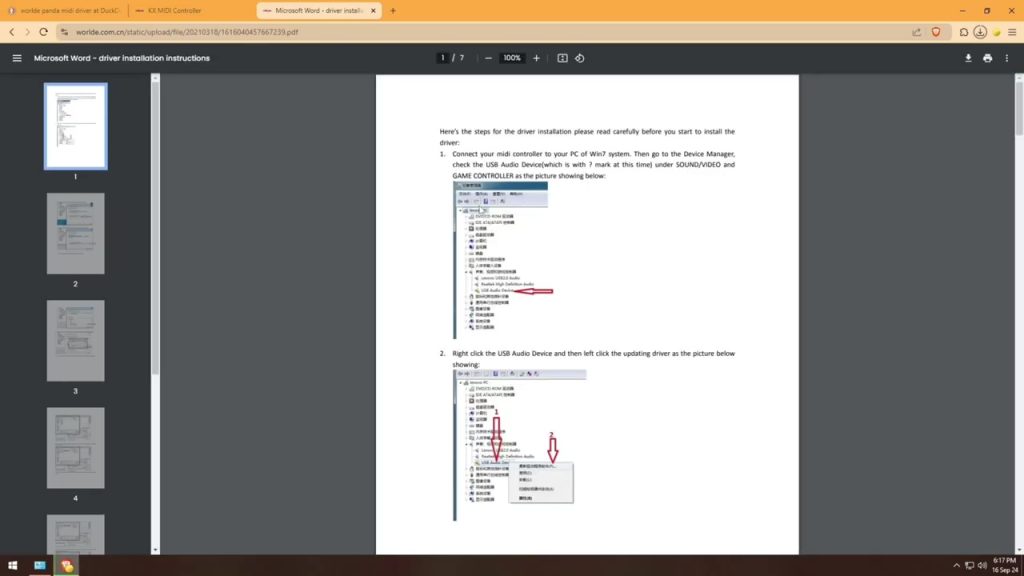Show hidden system tray icons

(956, 566)
